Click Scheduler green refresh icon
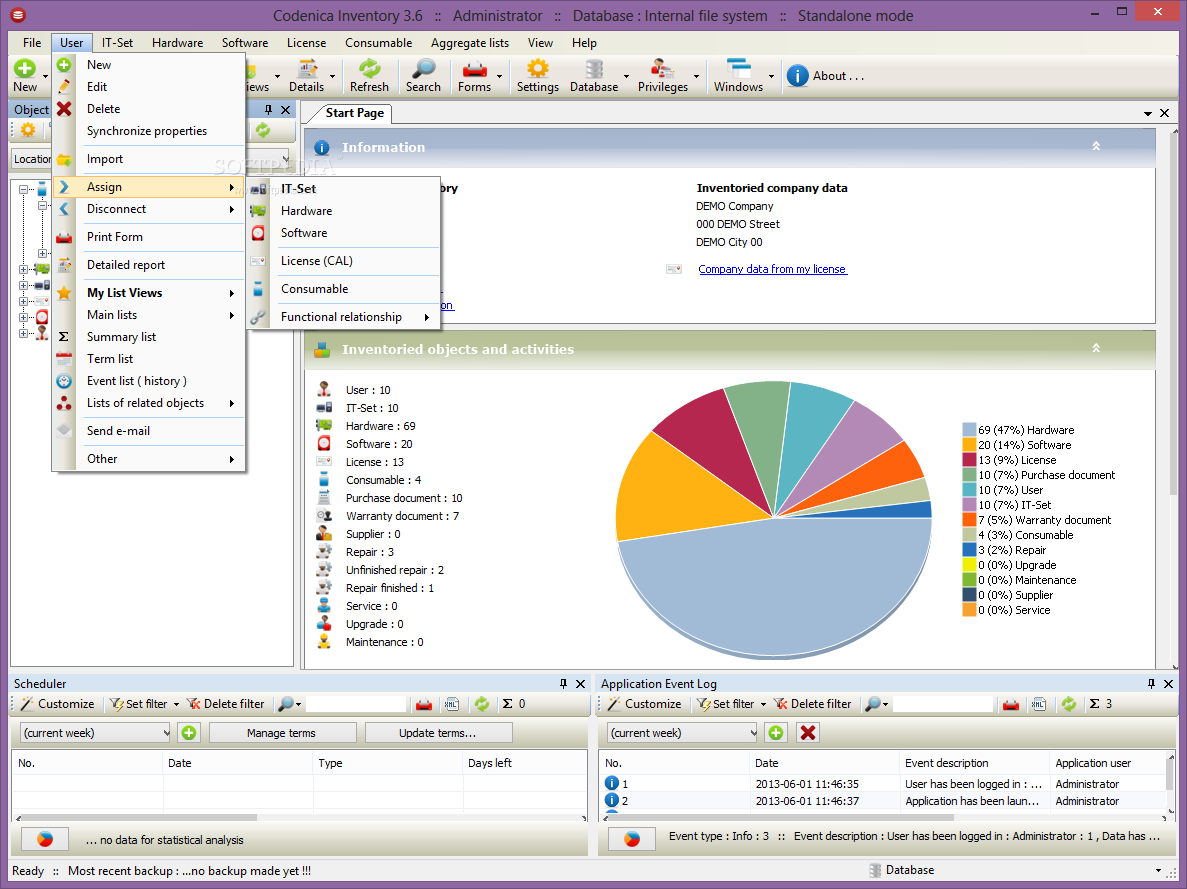Image resolution: width=1187 pixels, height=889 pixels. tap(481, 704)
